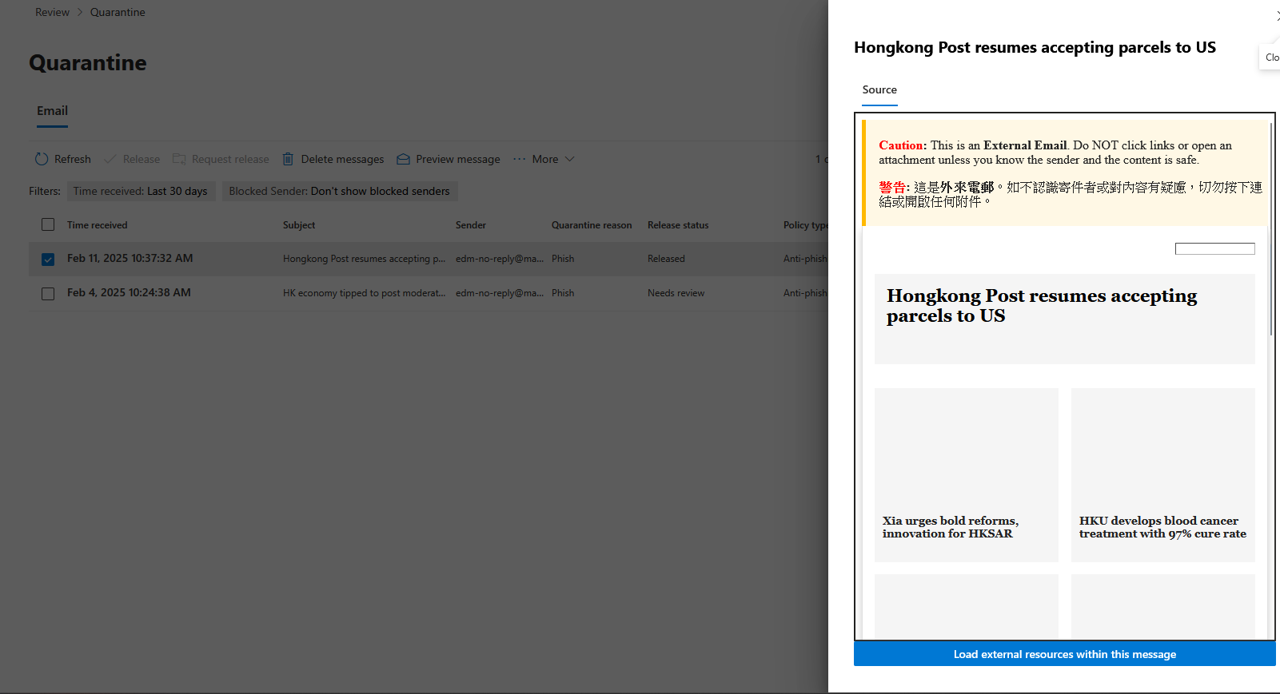The width and height of the screenshot is (1280, 694).
Task: Click the 'Needs review' status cell
Action: click(x=676, y=293)
